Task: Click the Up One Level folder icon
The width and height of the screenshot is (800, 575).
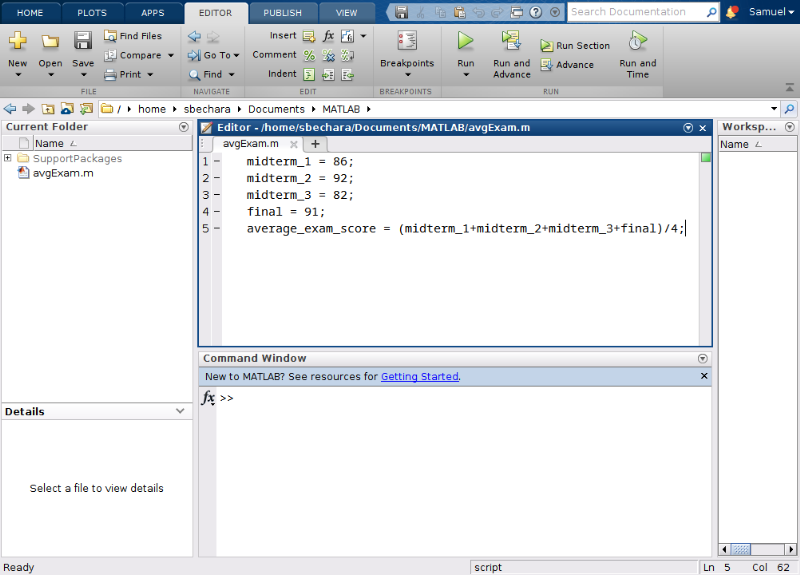Action: 48,109
